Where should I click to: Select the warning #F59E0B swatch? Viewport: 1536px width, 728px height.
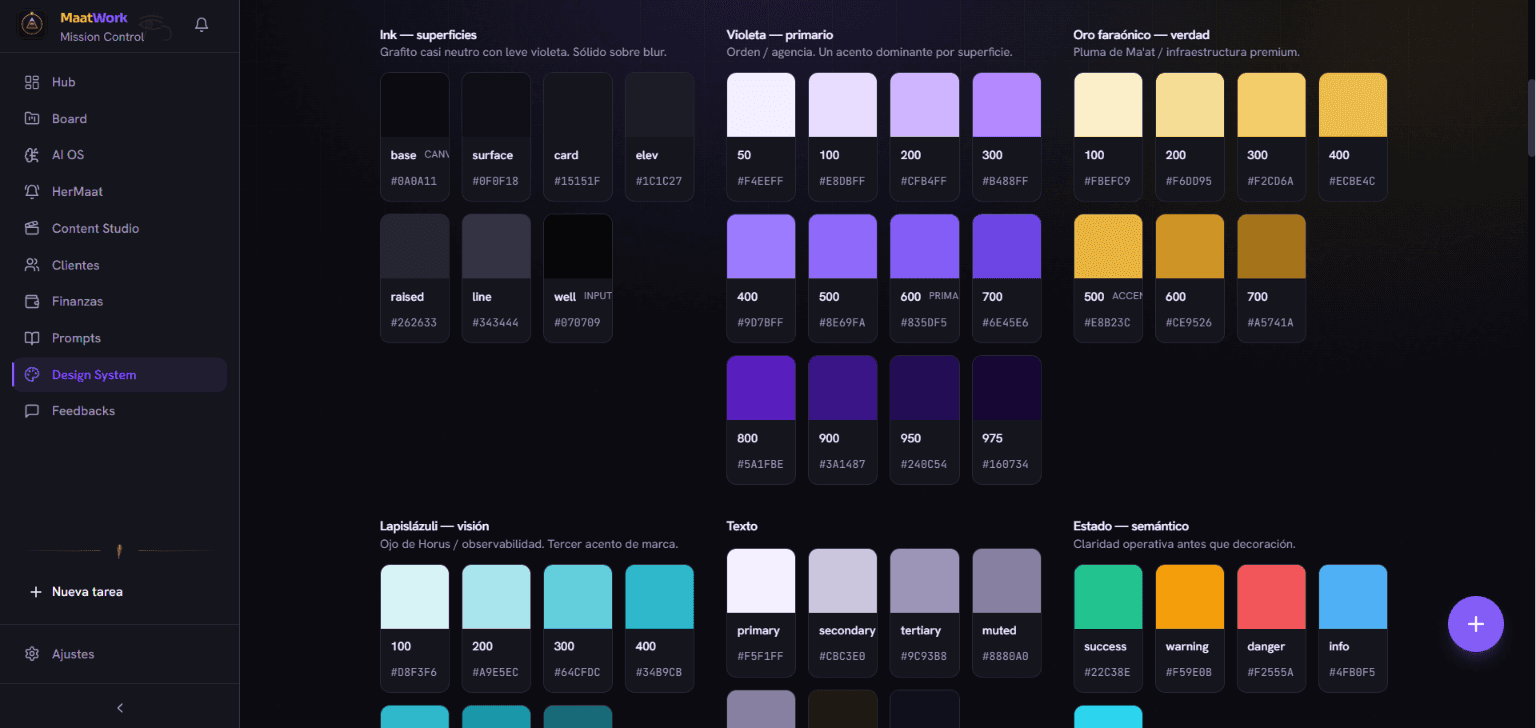tap(1190, 629)
